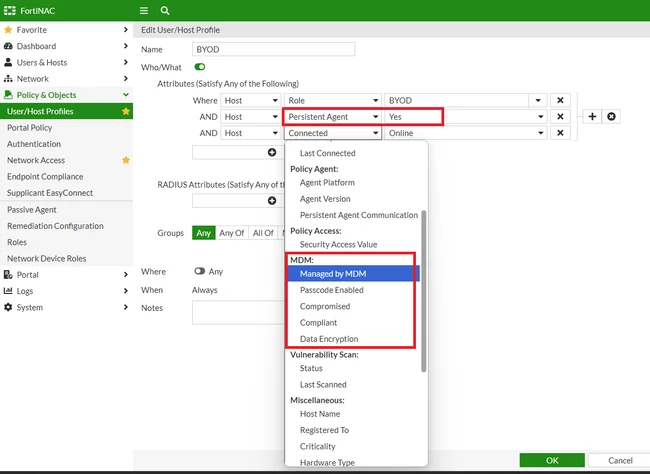Expand the Logs menu chevron
The width and height of the screenshot is (650, 474).
point(126,291)
